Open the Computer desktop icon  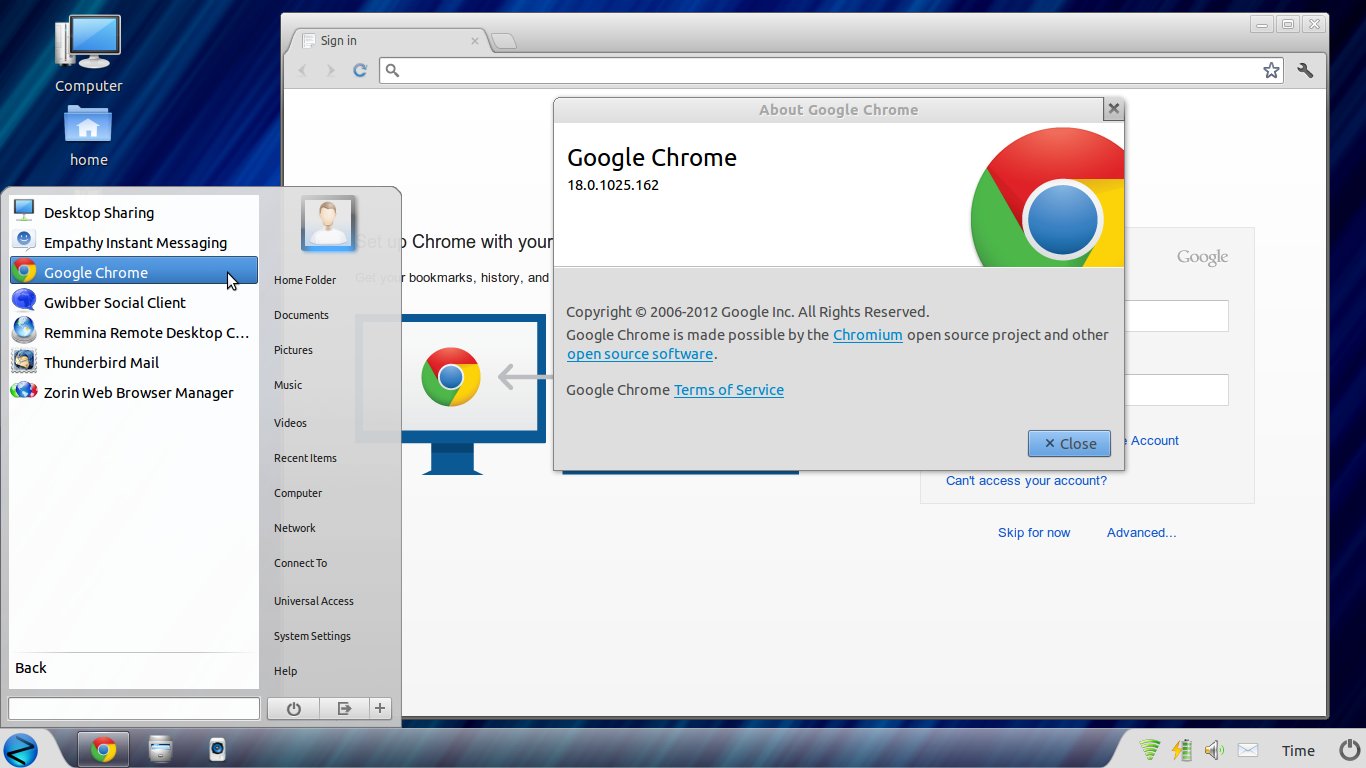[x=88, y=55]
